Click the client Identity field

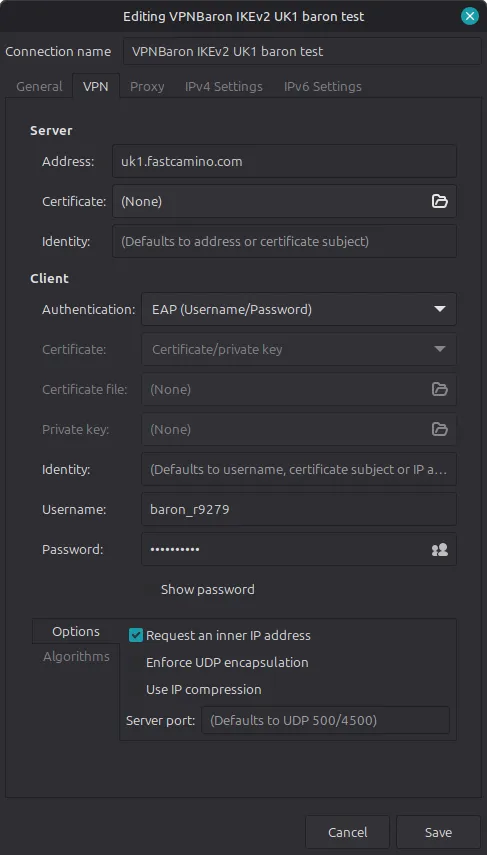[x=299, y=469]
